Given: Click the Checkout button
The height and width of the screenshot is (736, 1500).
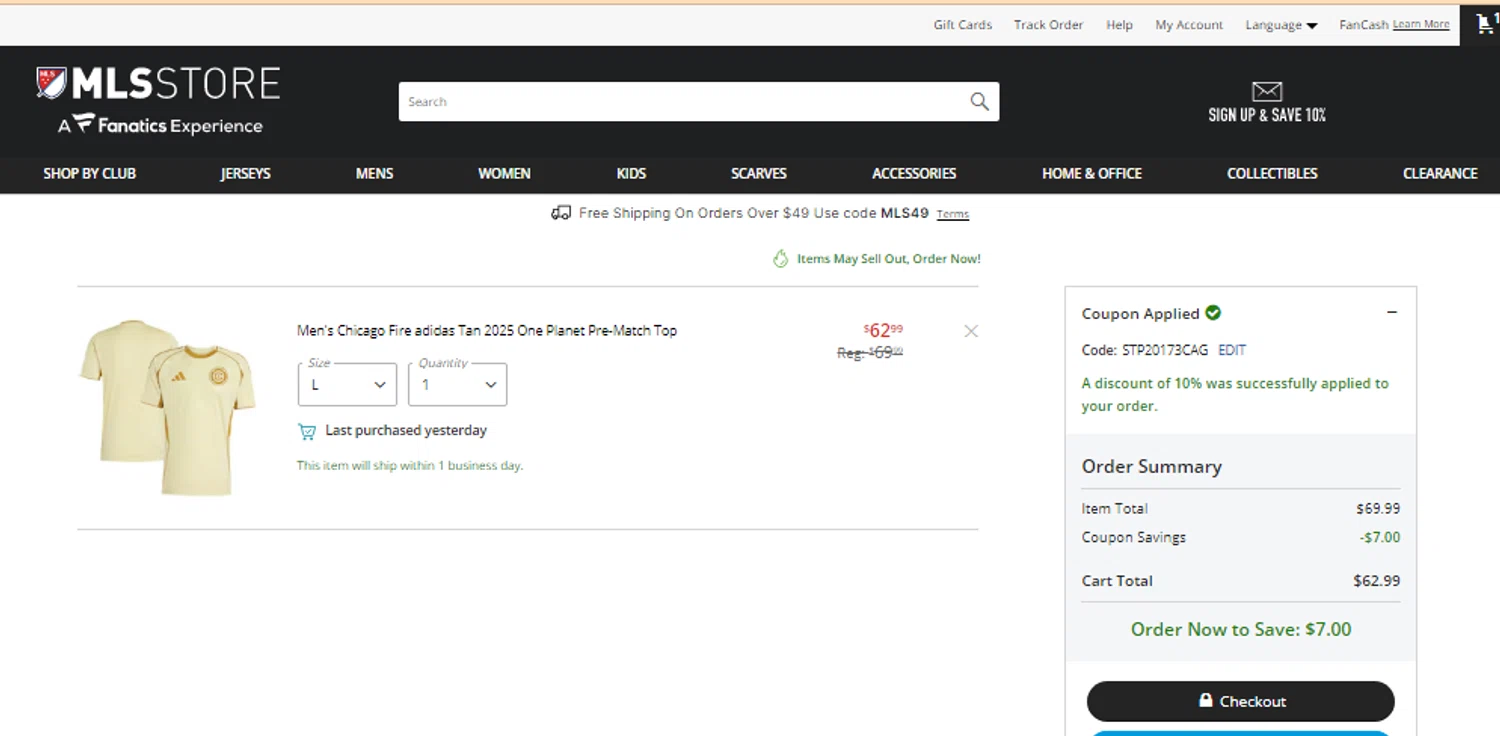Looking at the screenshot, I should tap(1241, 701).
